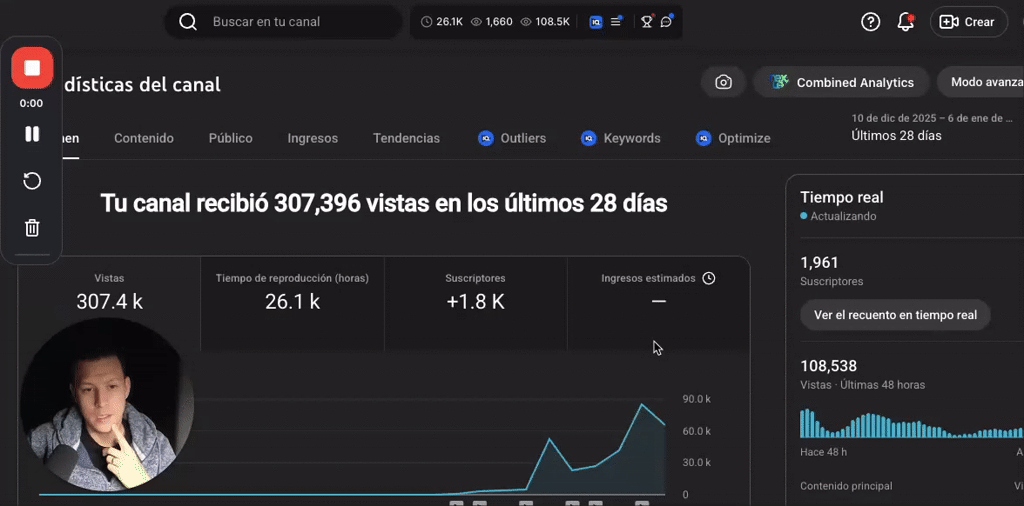Open the Ingresos tab
This screenshot has height=506, width=1024.
(x=313, y=138)
